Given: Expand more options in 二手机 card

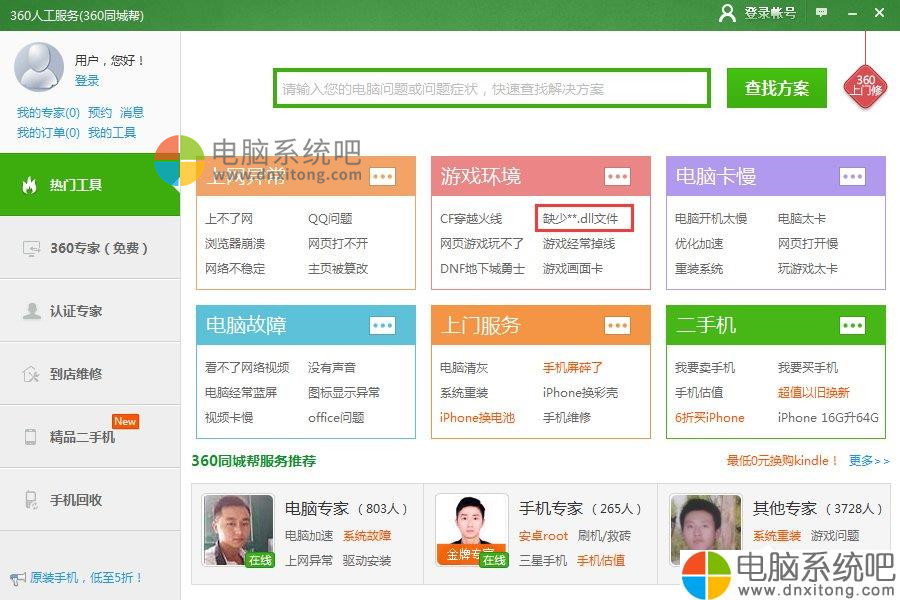Looking at the screenshot, I should click(852, 326).
